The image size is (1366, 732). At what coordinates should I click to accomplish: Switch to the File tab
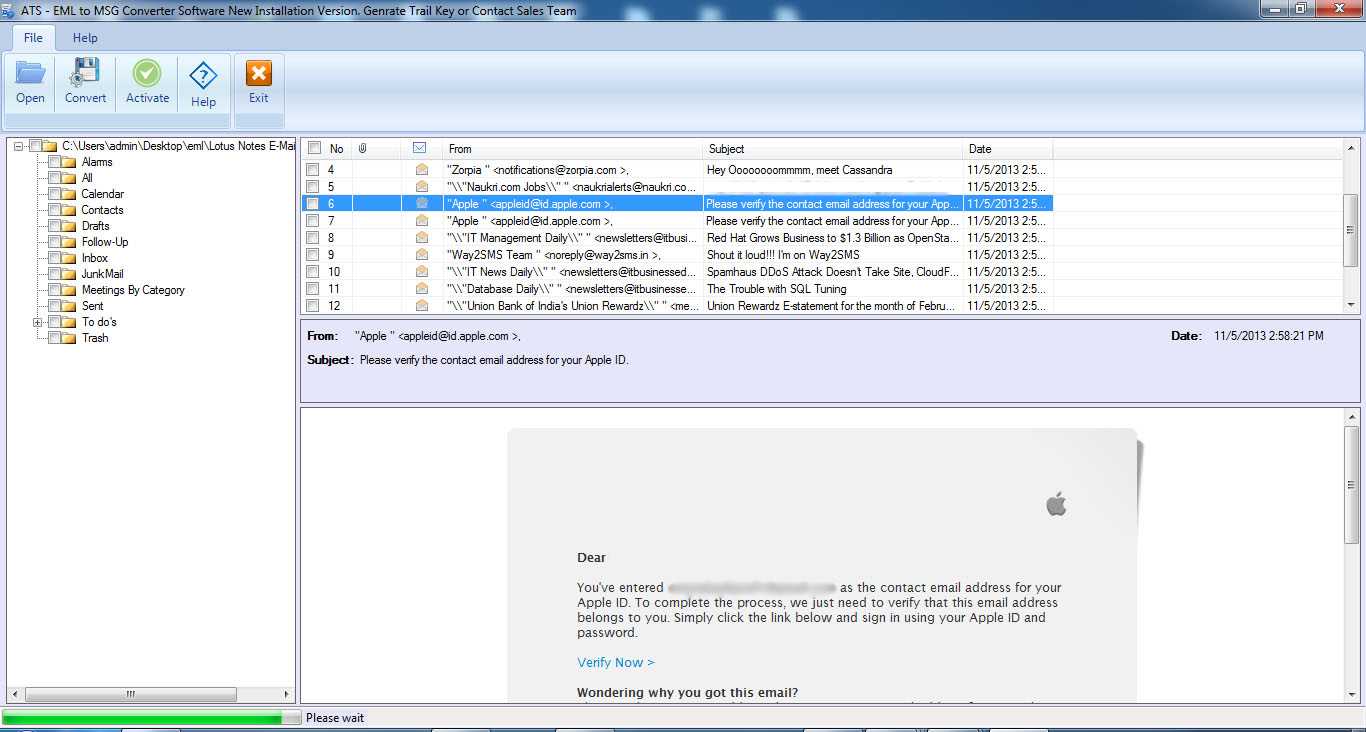pos(33,37)
